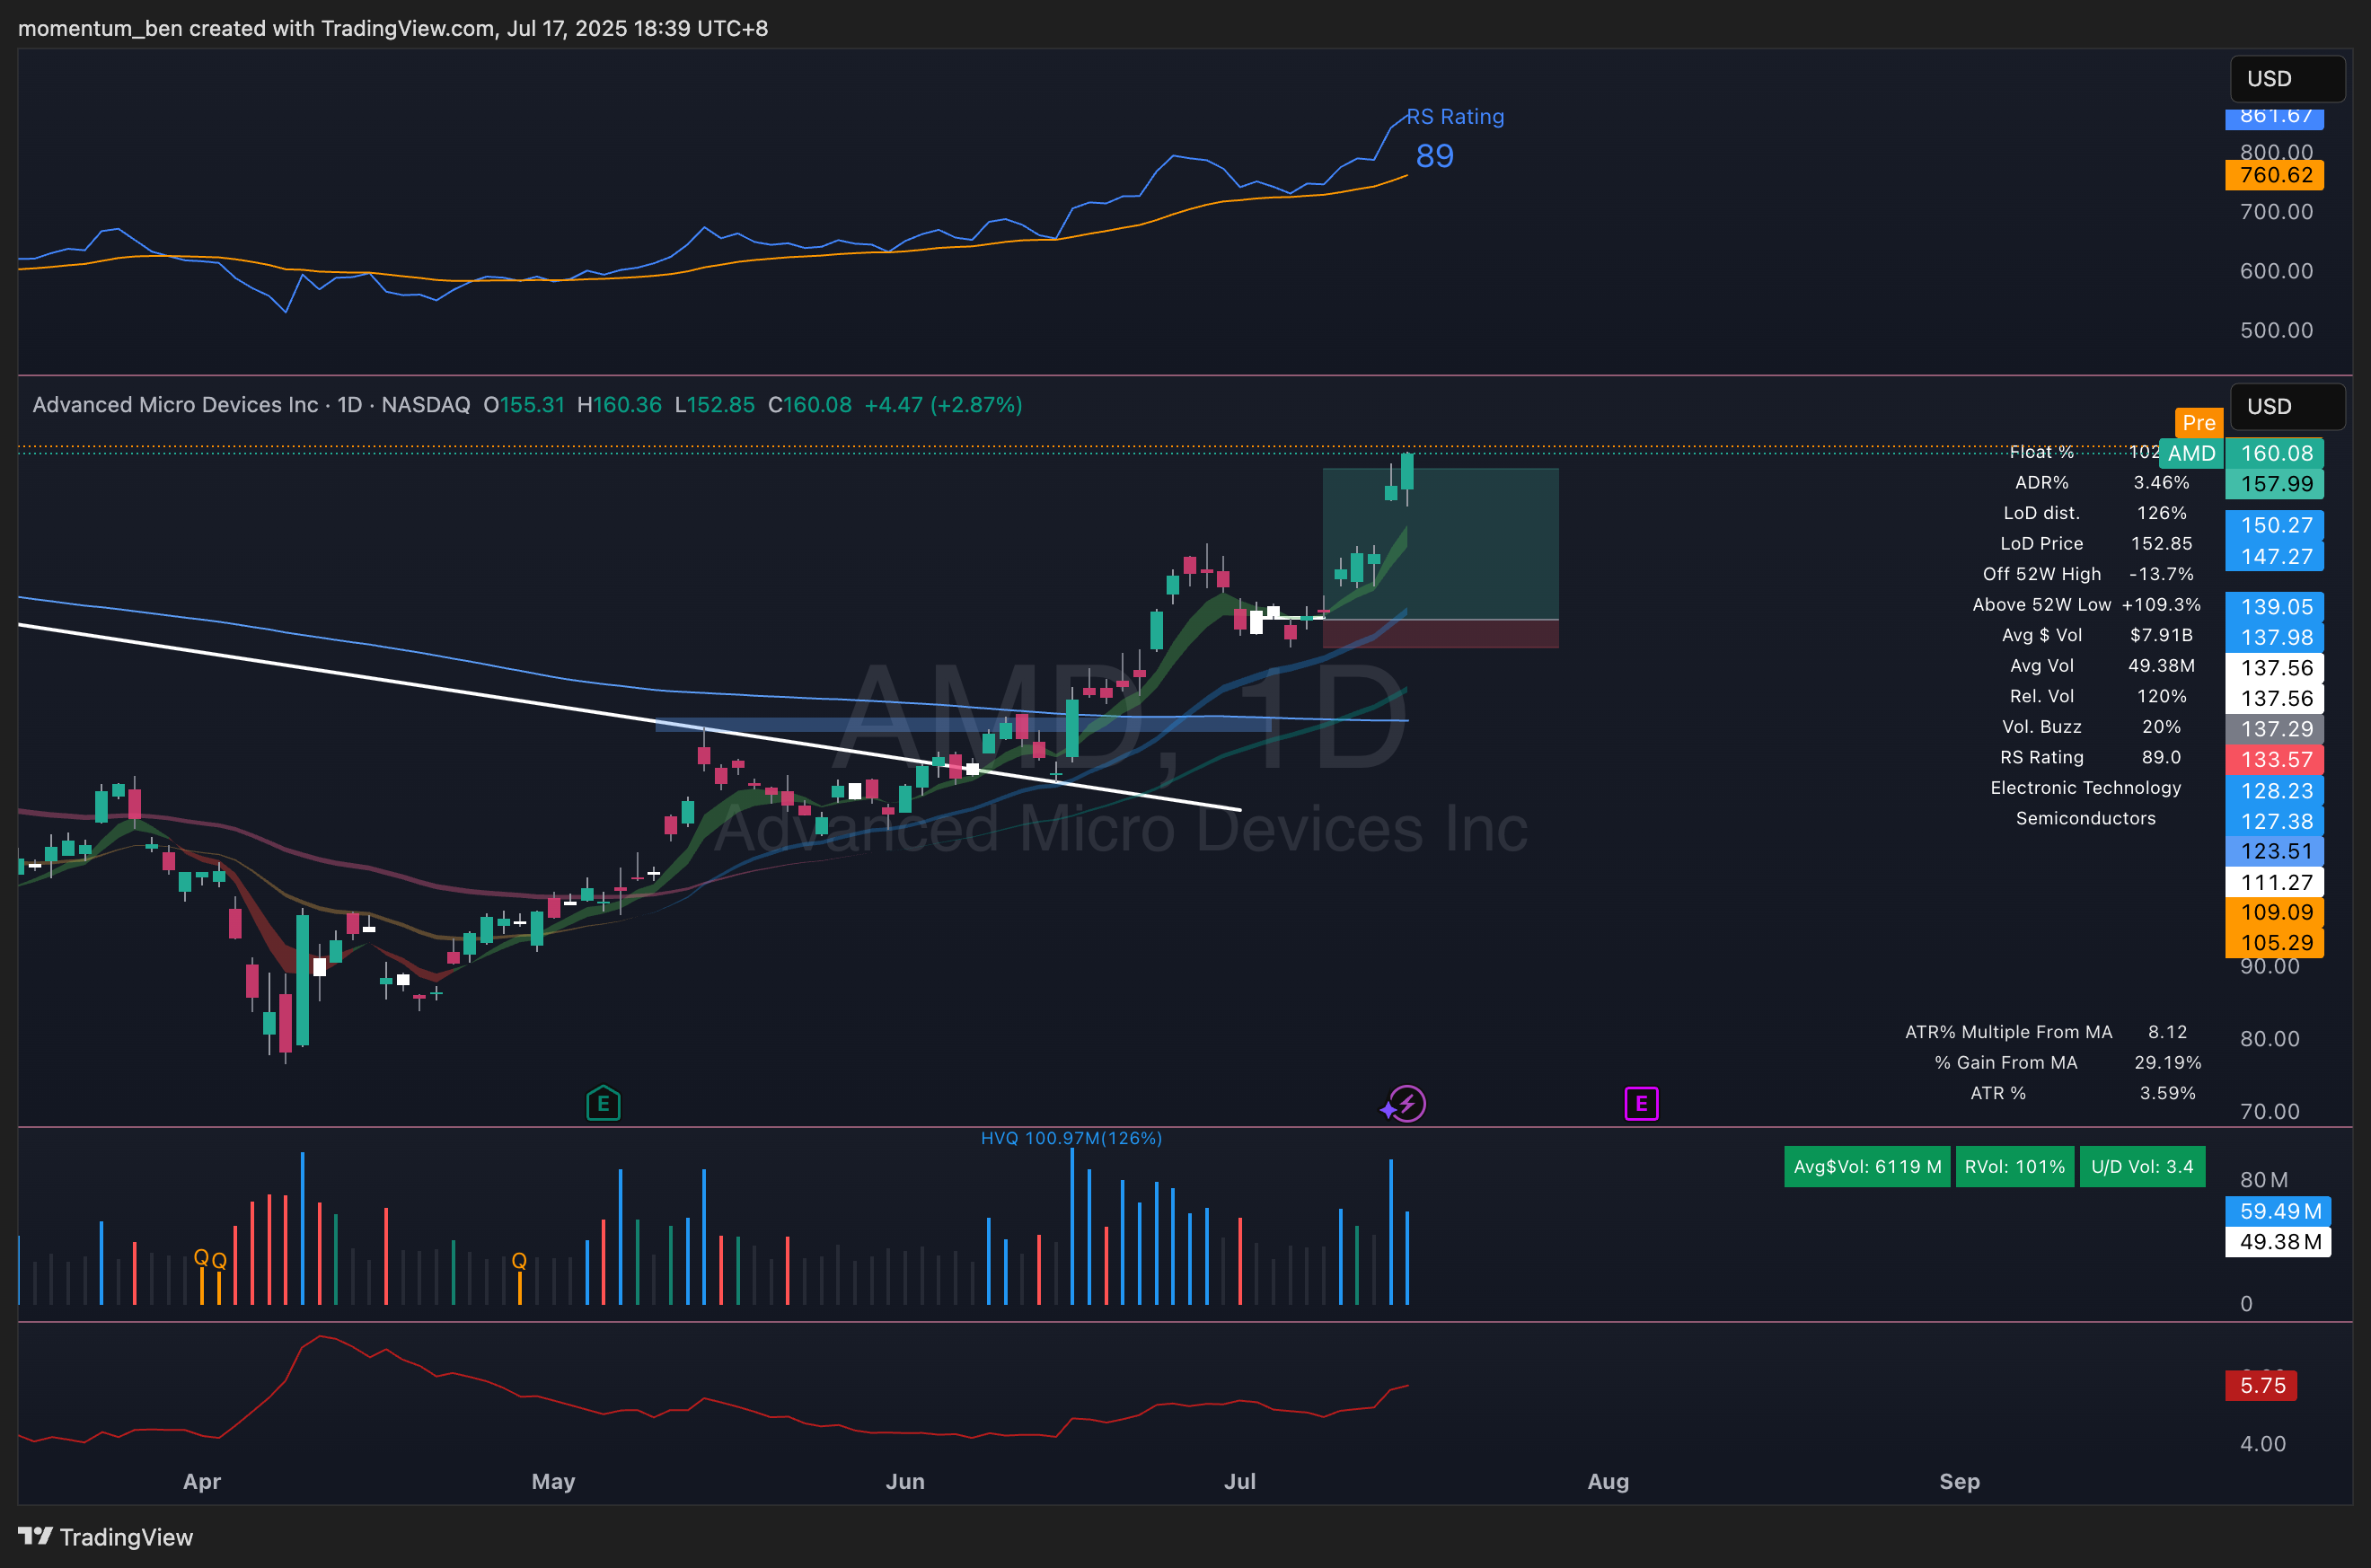Click the magenta upcoming earnings E marker
This screenshot has height=1568, width=2371.
tap(1641, 1104)
